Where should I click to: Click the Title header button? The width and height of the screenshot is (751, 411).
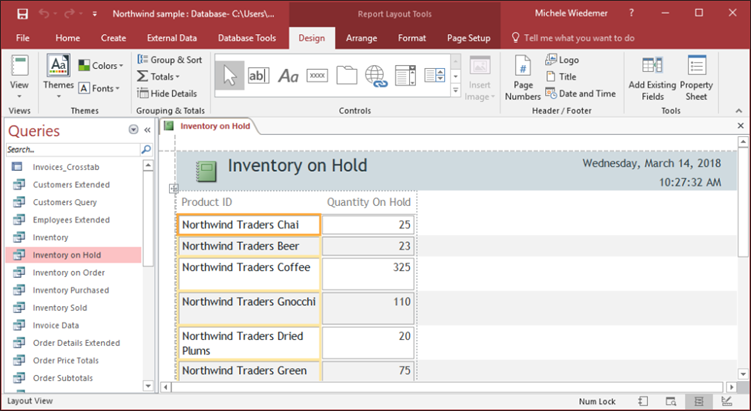(x=561, y=77)
